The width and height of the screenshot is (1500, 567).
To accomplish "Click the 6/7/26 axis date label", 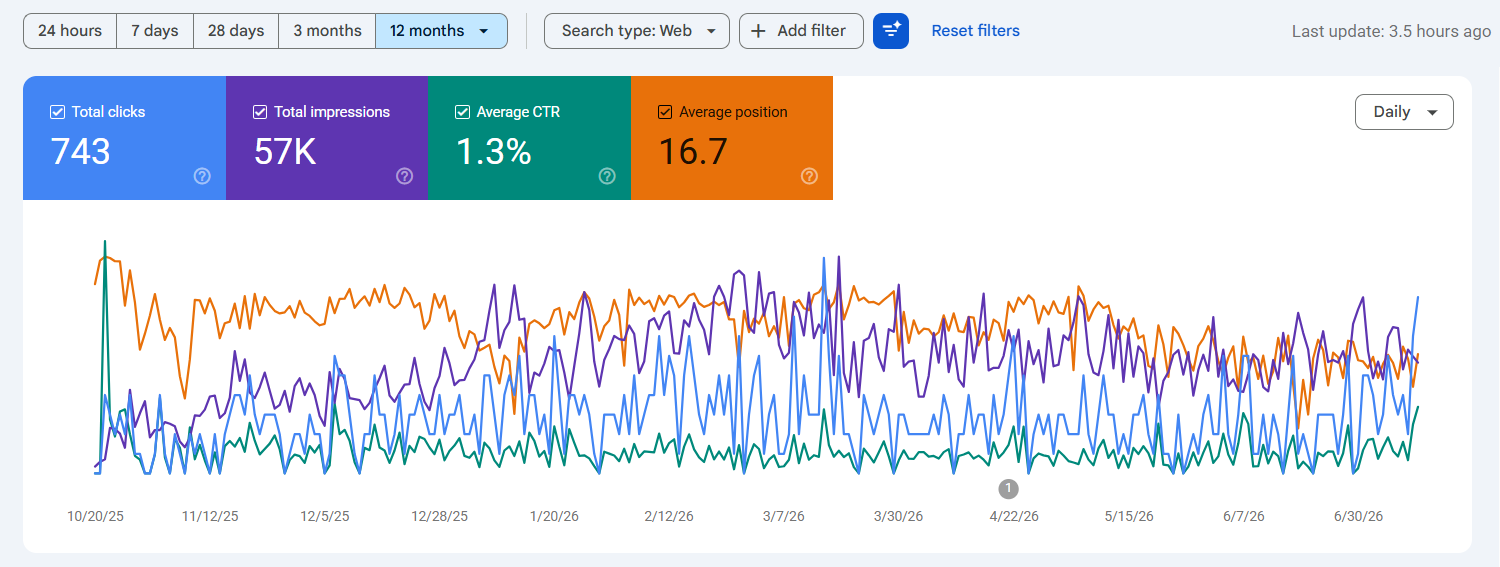I will point(1243,516).
